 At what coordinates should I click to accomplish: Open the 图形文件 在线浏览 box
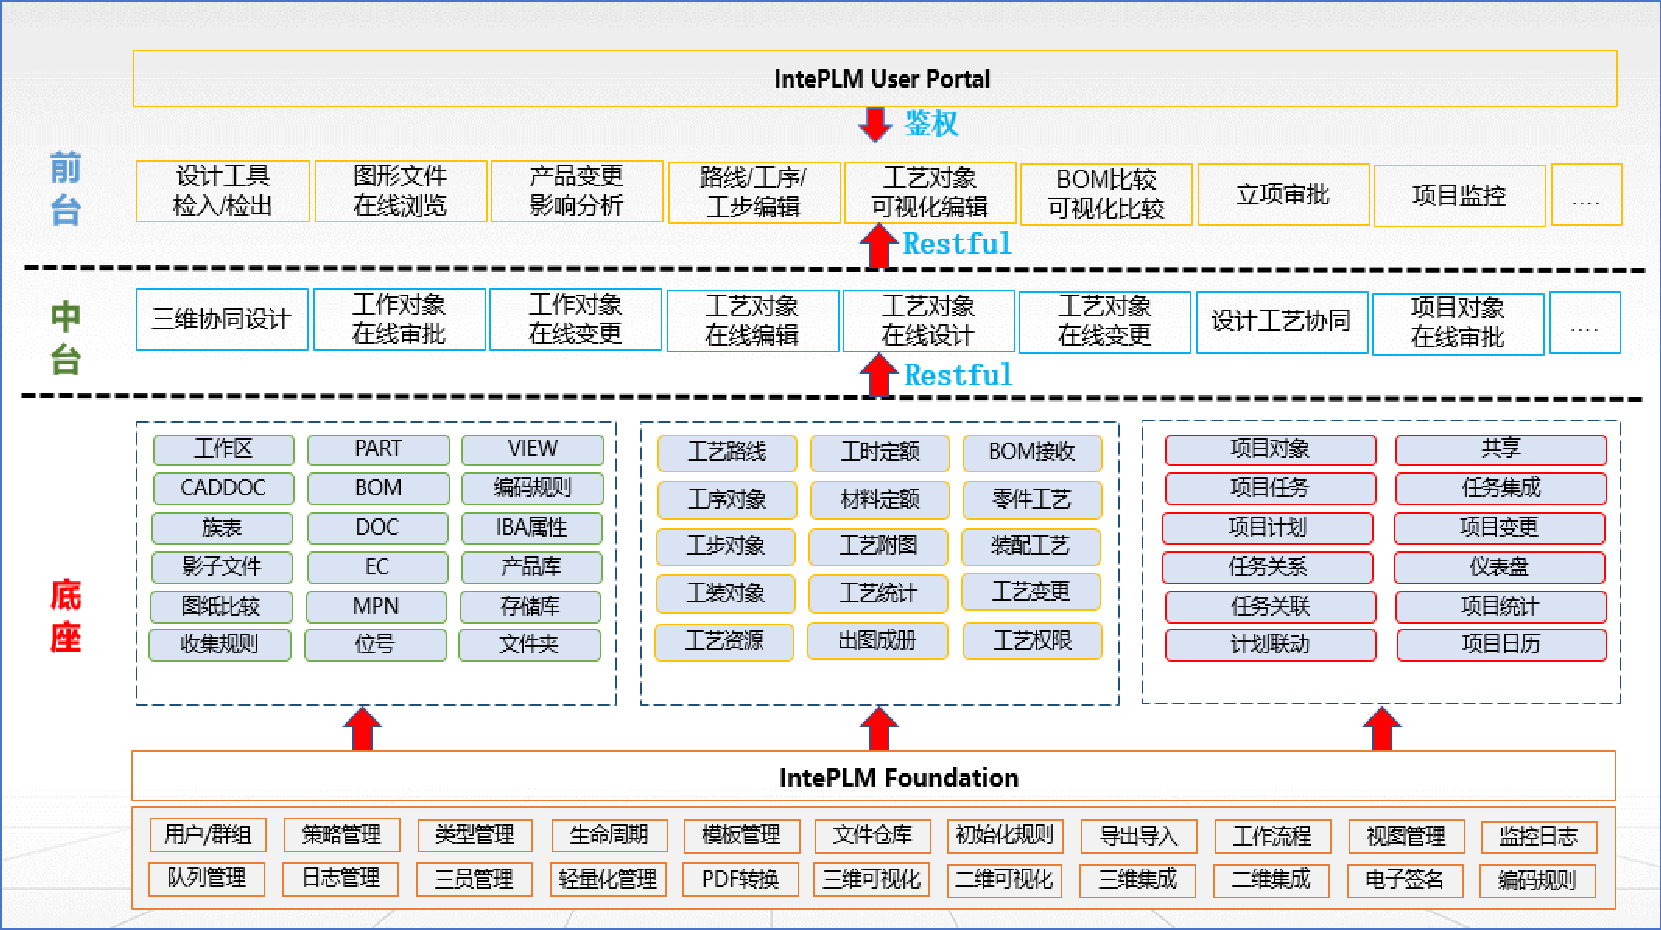[400, 190]
